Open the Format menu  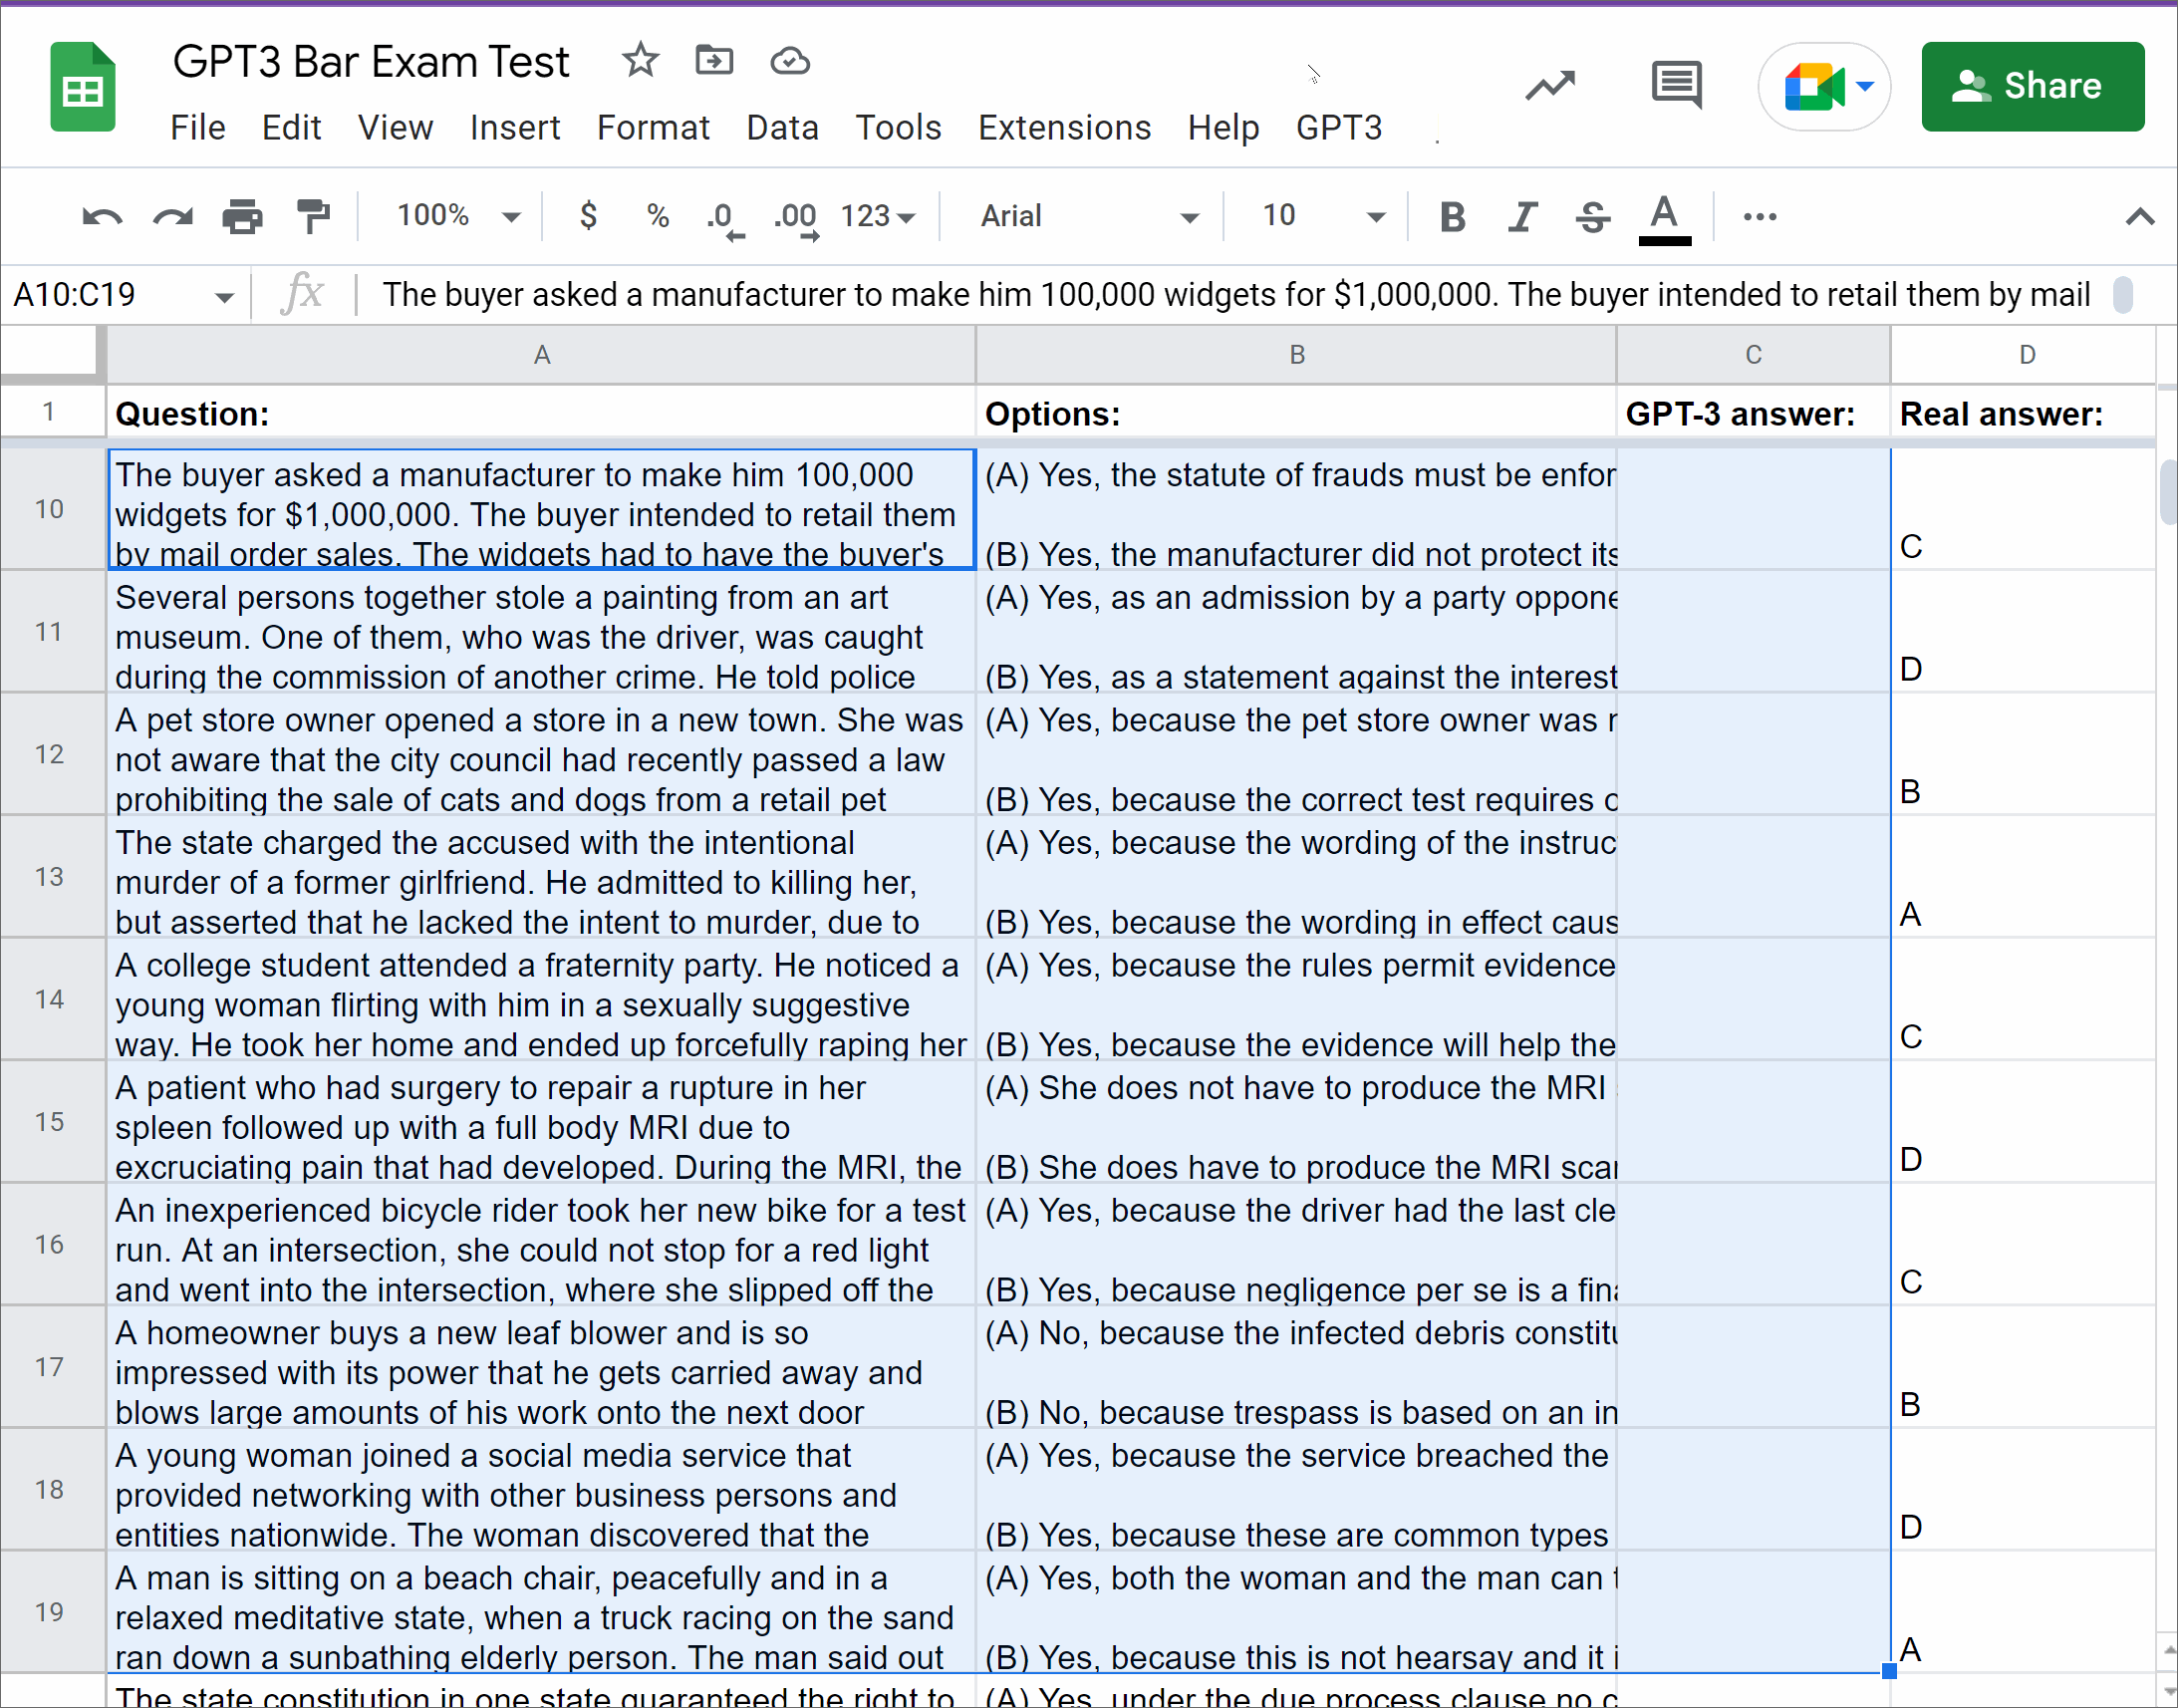[x=653, y=128]
